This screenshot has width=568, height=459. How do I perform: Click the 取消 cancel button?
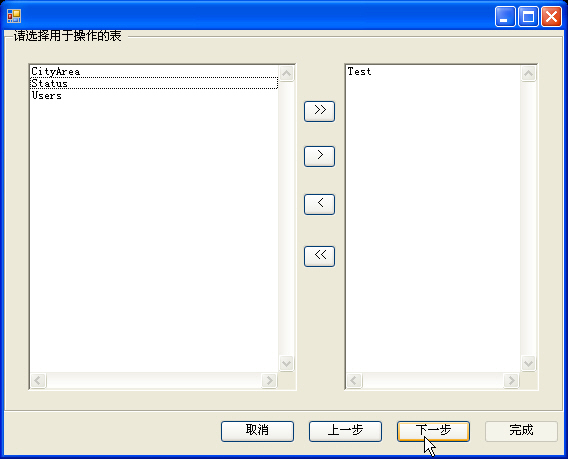(257, 431)
